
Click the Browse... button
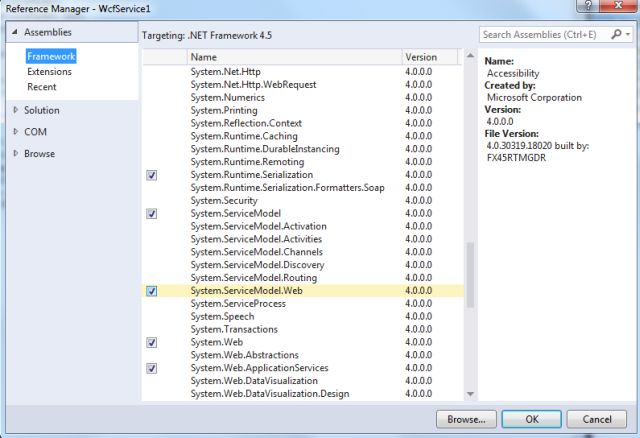point(466,419)
